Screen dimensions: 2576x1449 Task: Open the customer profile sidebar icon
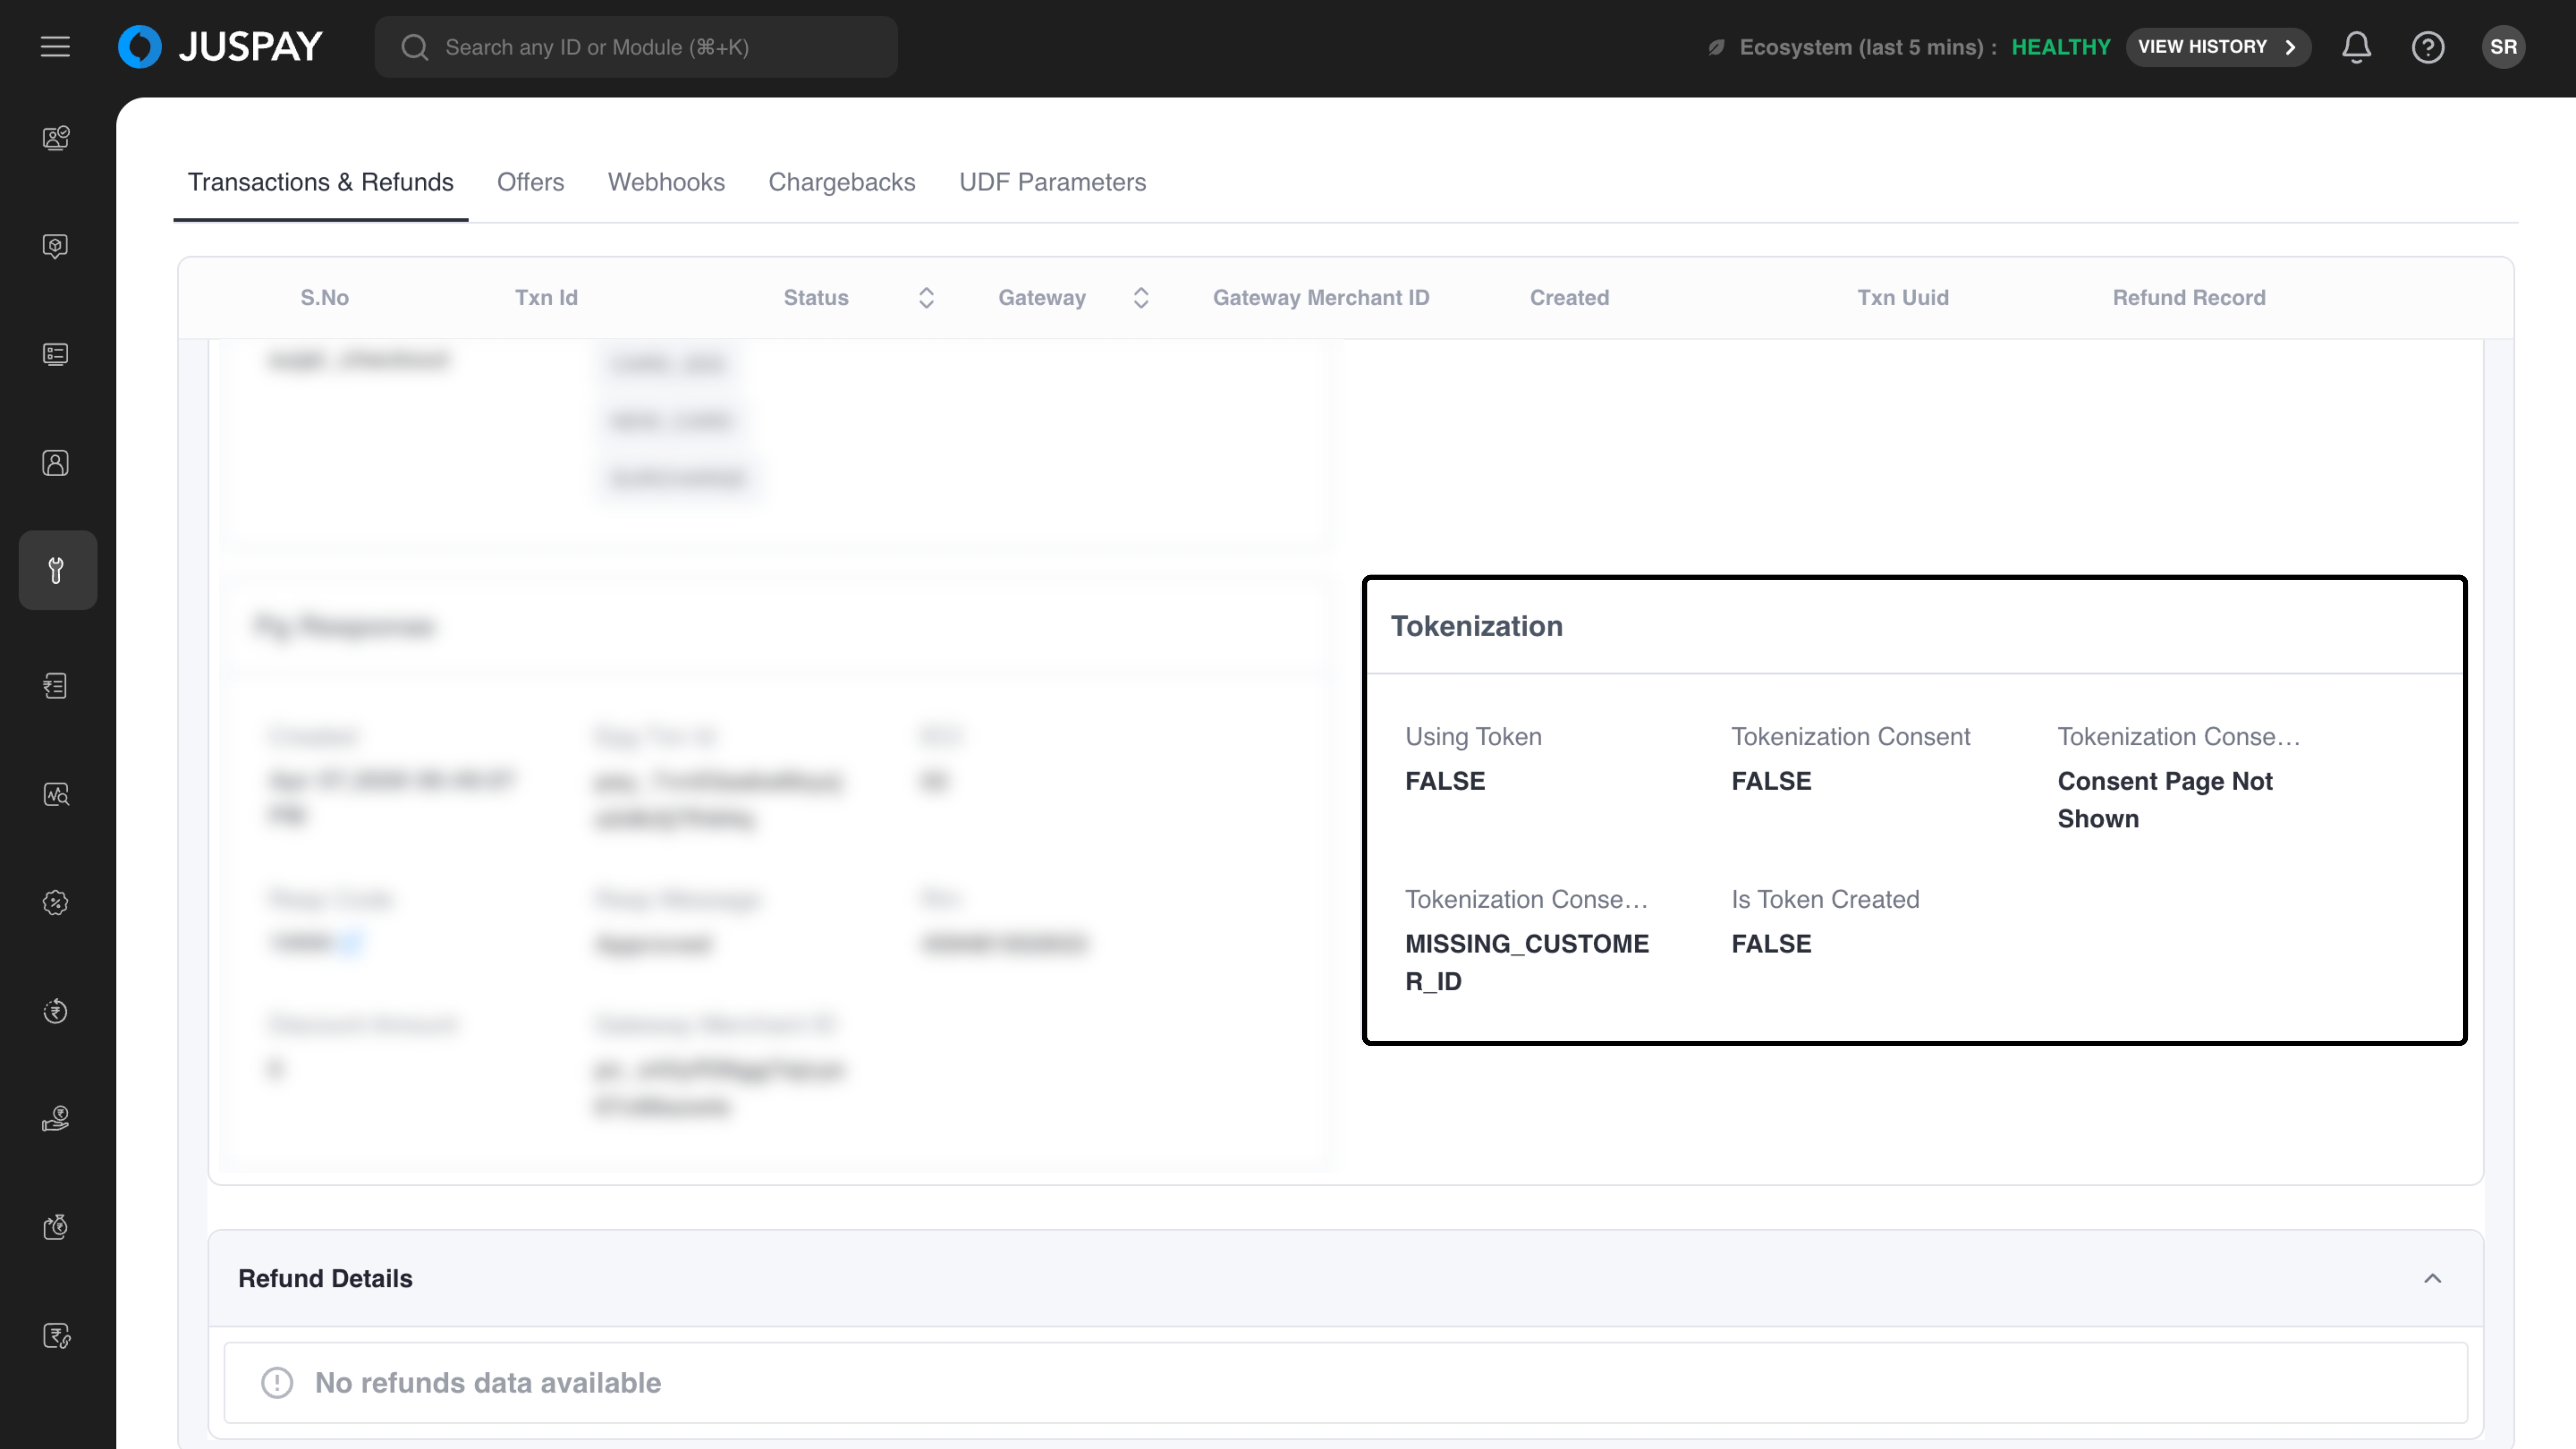click(56, 463)
